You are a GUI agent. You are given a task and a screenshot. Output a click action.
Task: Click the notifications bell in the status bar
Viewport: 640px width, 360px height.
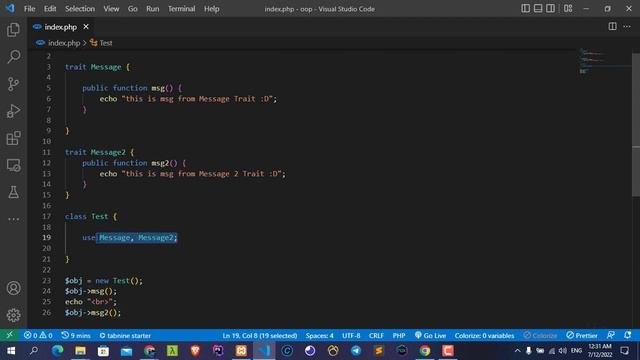pyautogui.click(x=628, y=335)
